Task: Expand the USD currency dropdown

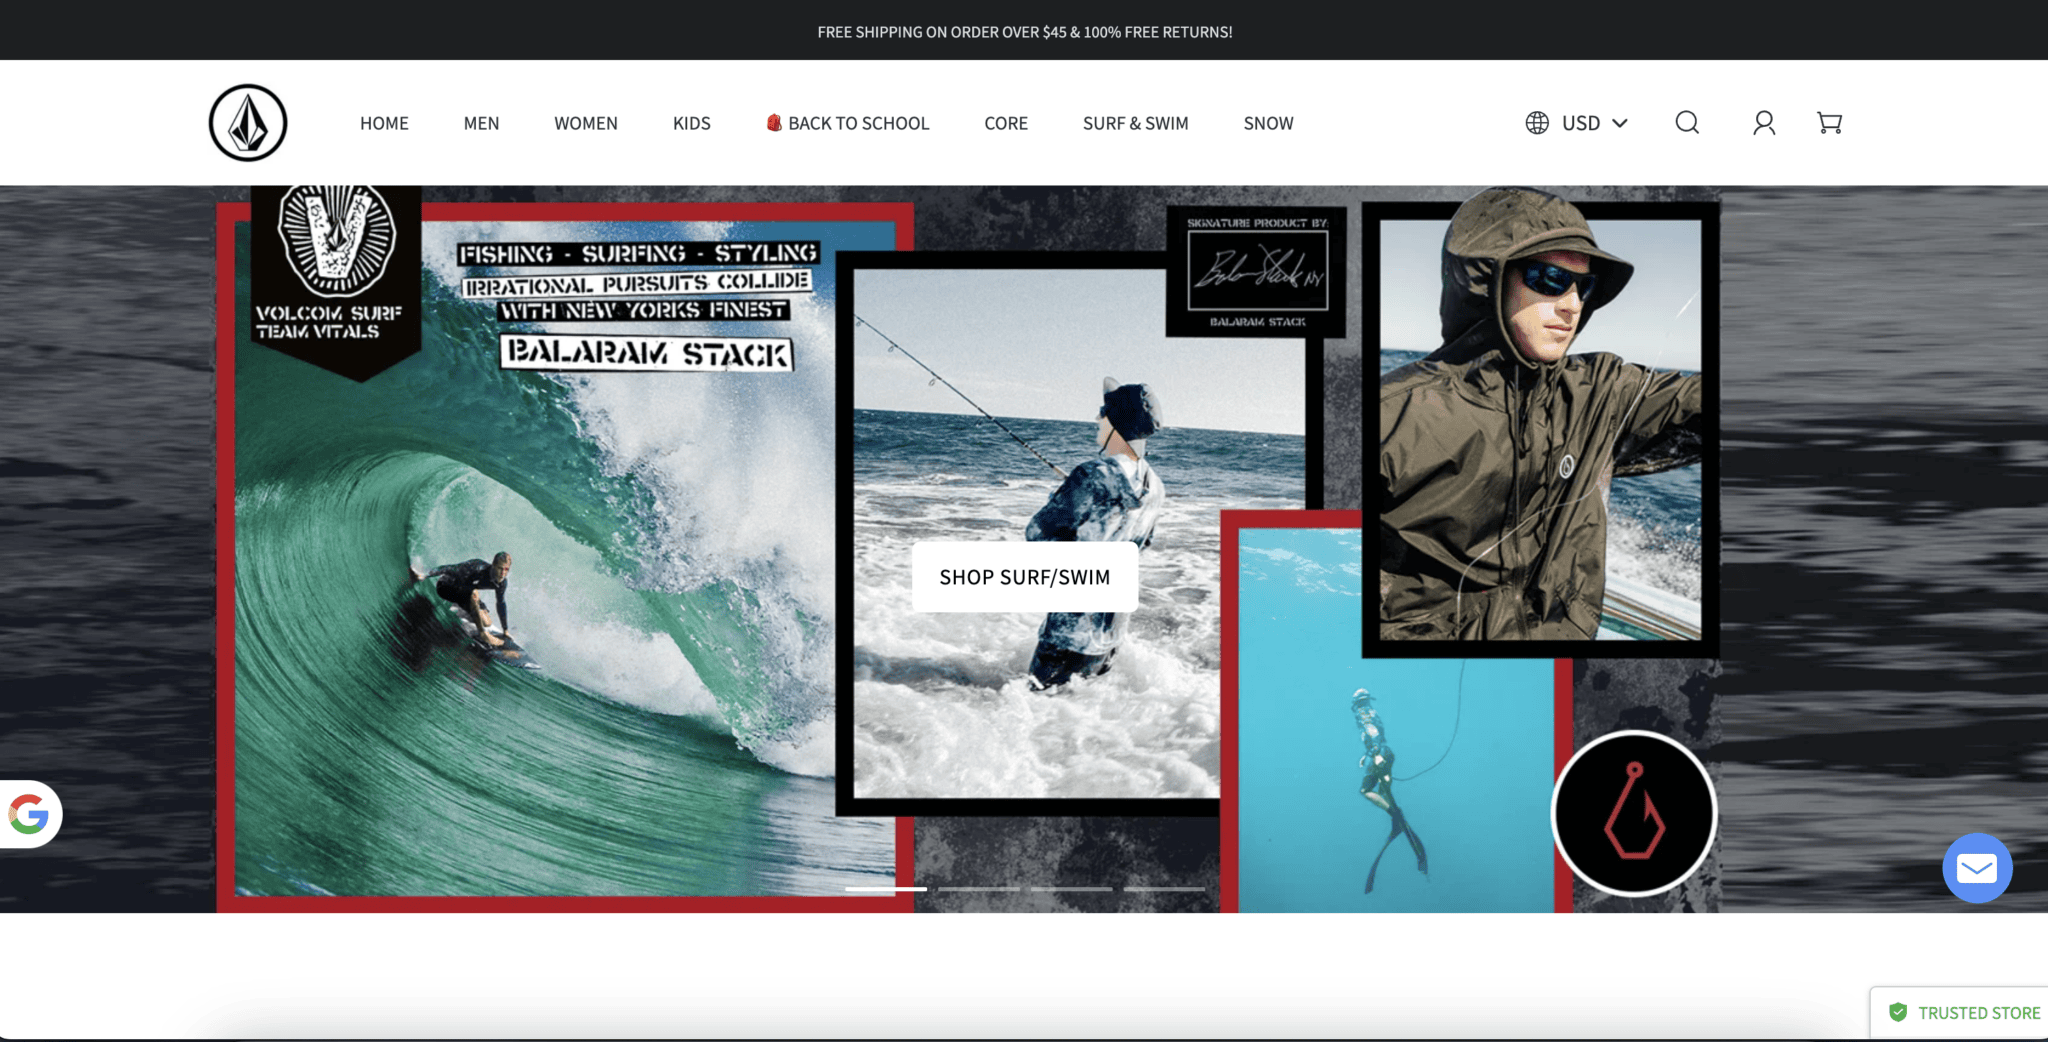Action: [x=1595, y=123]
